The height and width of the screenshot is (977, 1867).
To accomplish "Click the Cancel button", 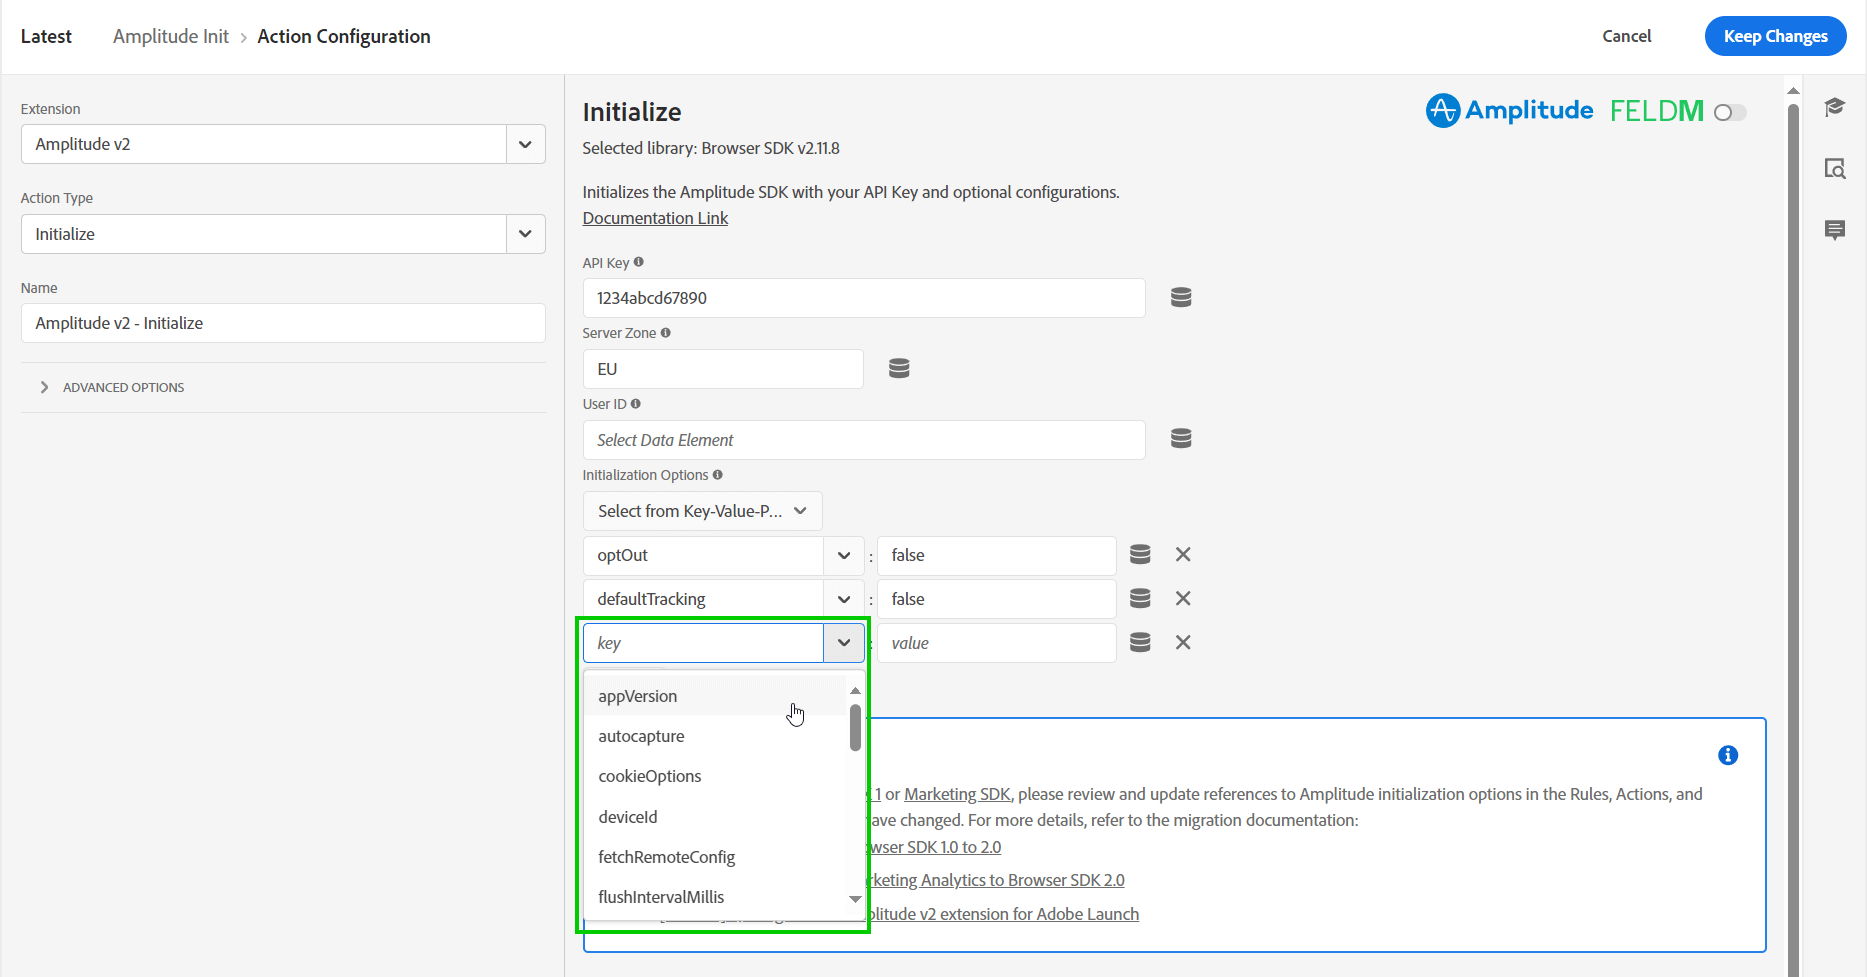I will click(1626, 36).
